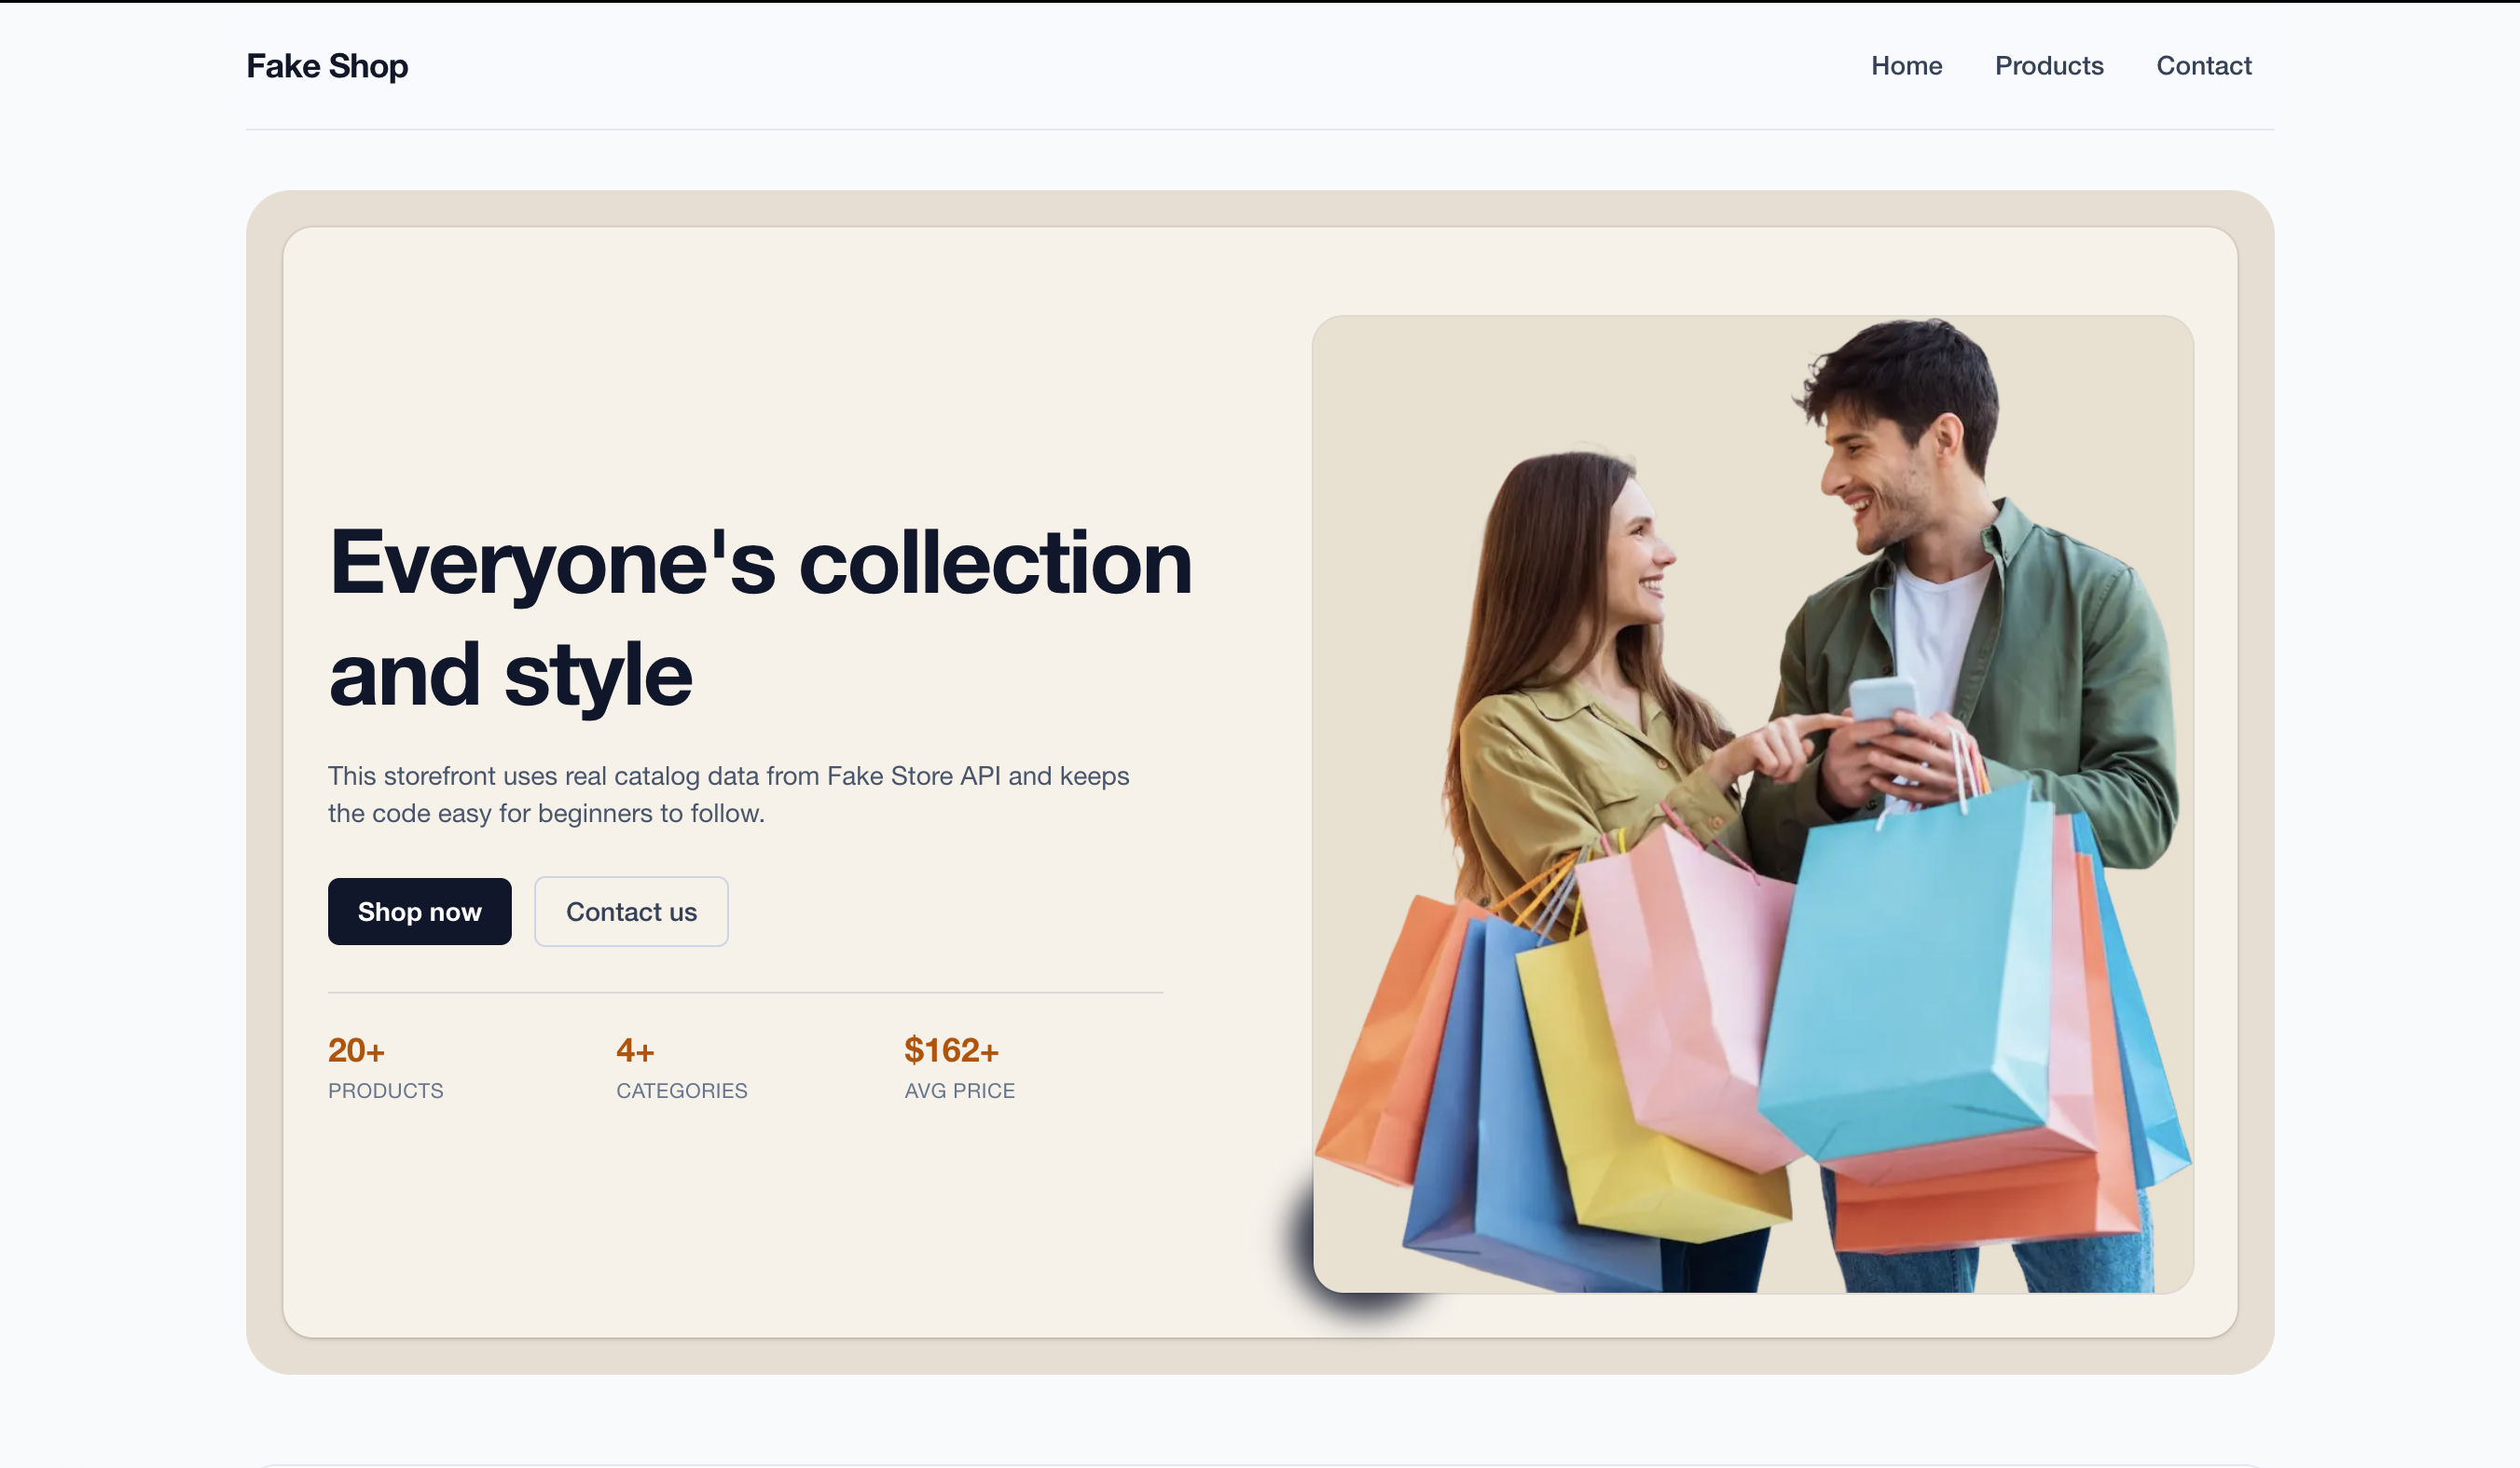Open the Products nav link
This screenshot has width=2520, height=1468.
2049,66
